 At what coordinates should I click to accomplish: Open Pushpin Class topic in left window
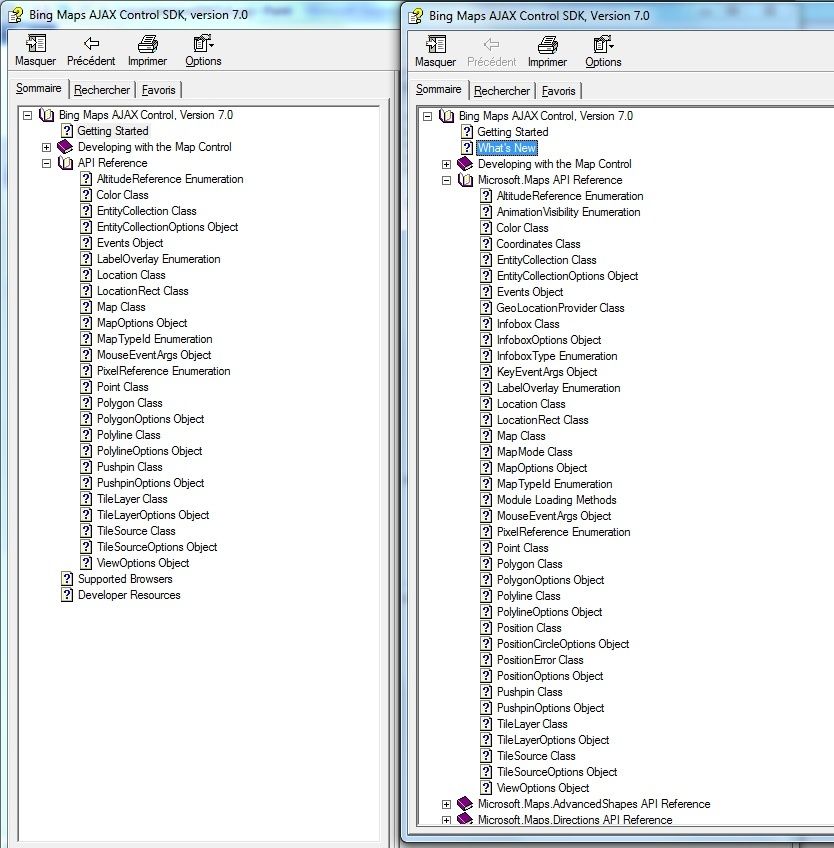(129, 467)
